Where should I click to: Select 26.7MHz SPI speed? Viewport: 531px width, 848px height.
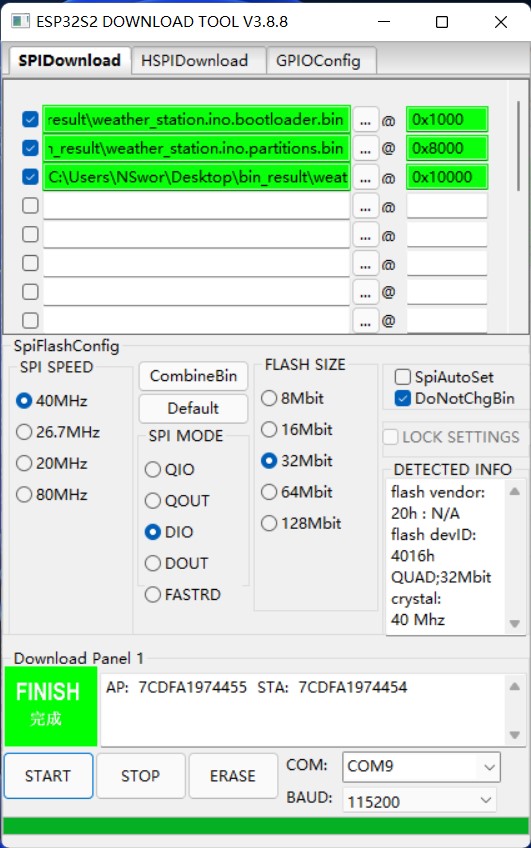click(x=58, y=432)
